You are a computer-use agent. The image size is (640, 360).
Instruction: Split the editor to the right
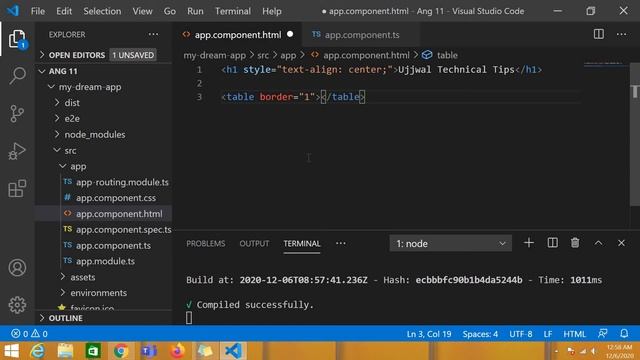(x=598, y=34)
